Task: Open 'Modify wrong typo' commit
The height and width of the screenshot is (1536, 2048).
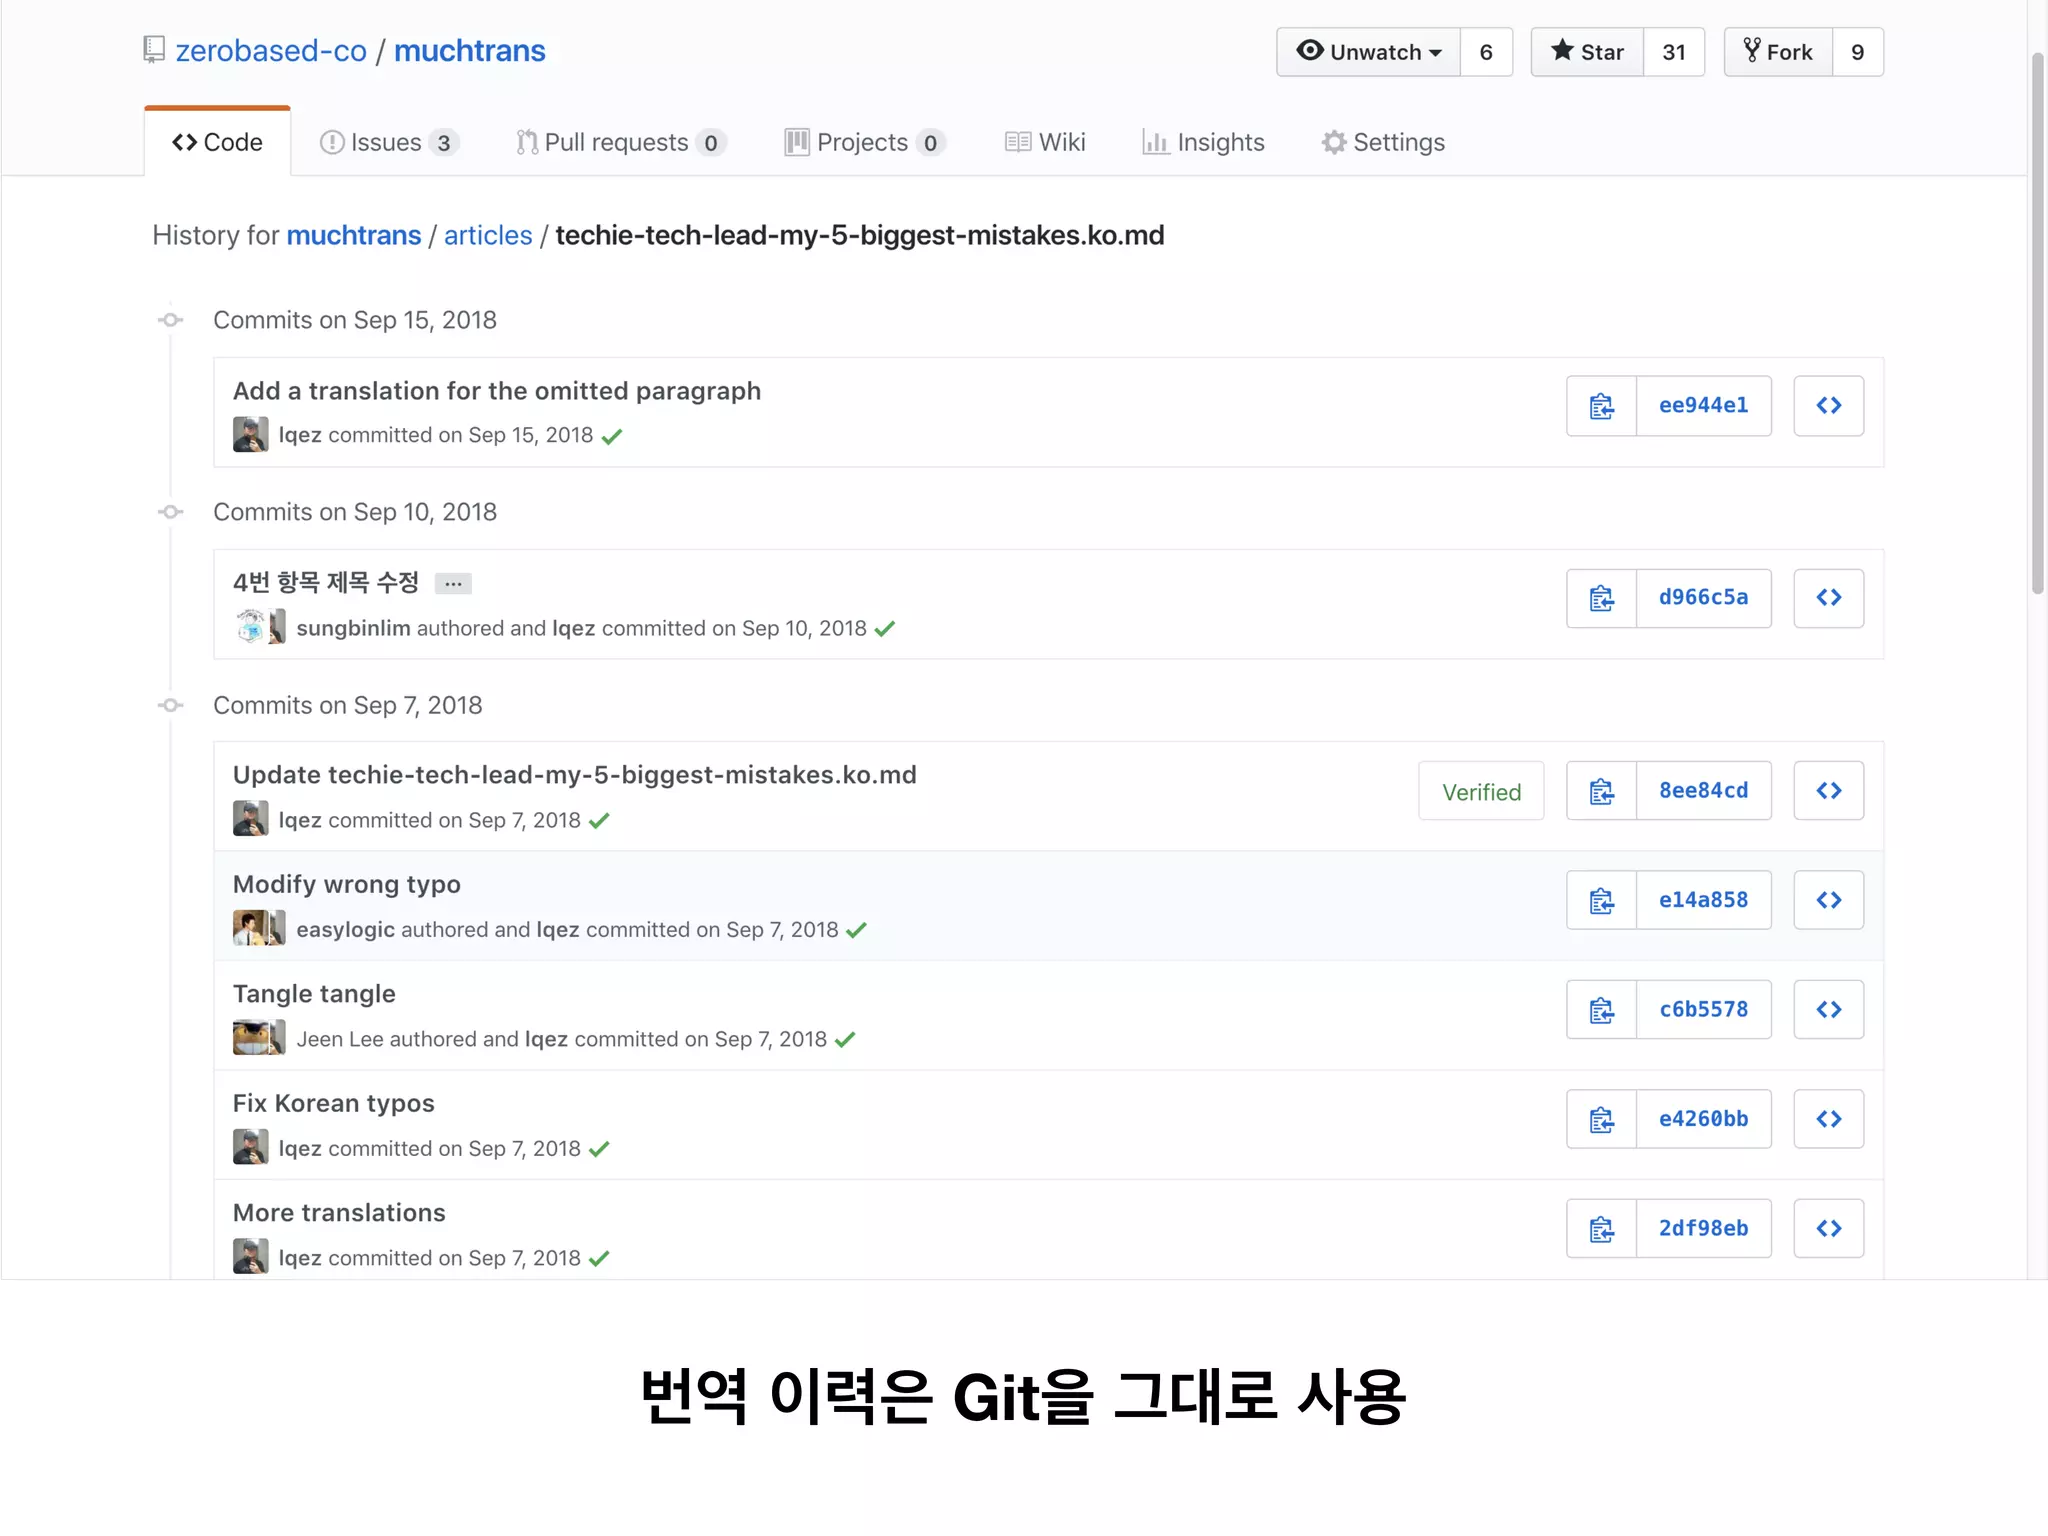Action: (347, 884)
